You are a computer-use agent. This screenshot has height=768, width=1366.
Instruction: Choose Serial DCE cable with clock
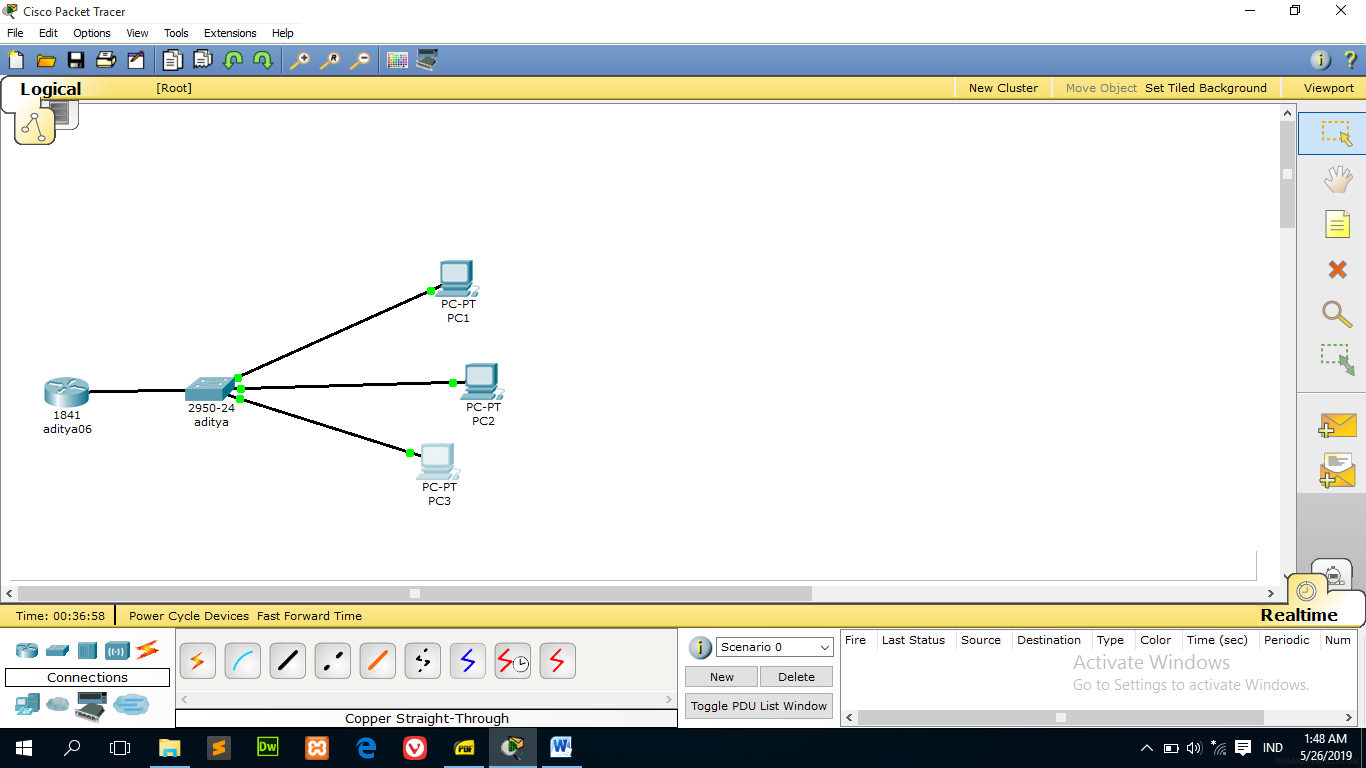pos(512,661)
